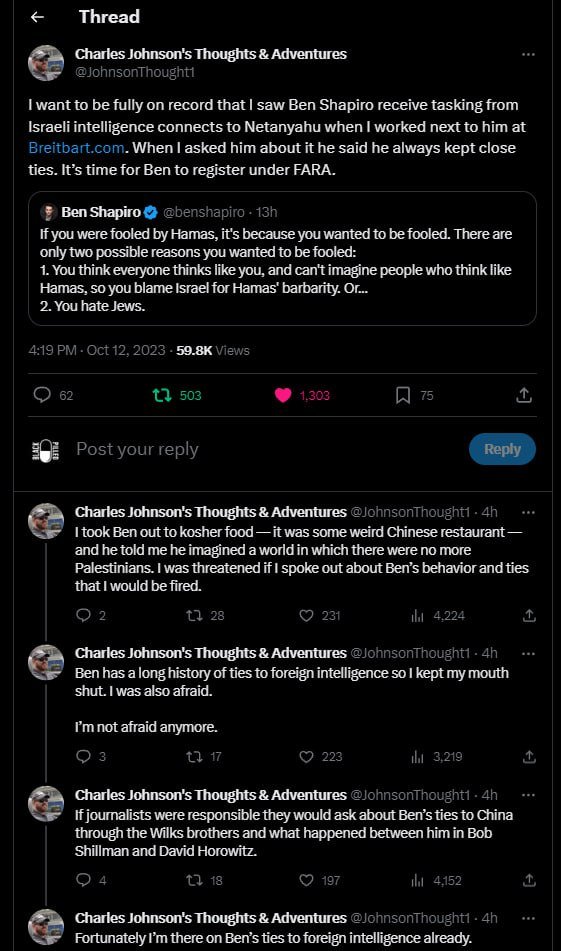Open more options on the kosher food reply
Screen dimensions: 561x951
[x=528, y=512]
